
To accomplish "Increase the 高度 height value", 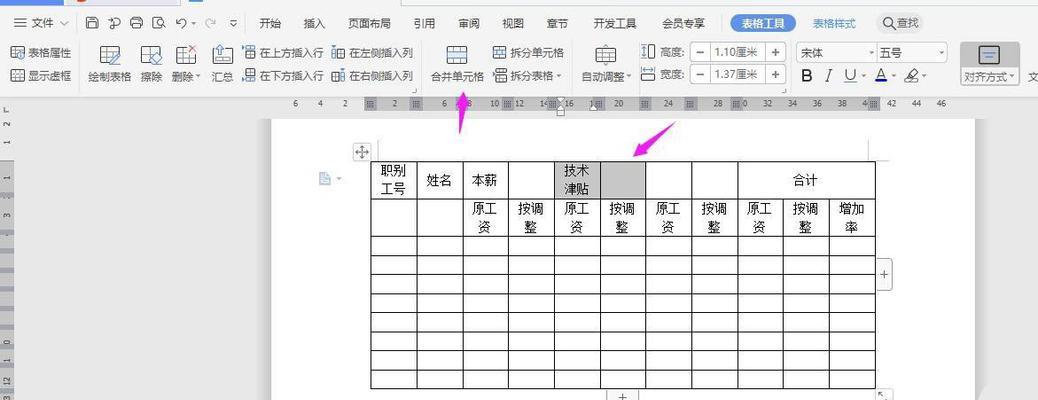I will [x=775, y=52].
